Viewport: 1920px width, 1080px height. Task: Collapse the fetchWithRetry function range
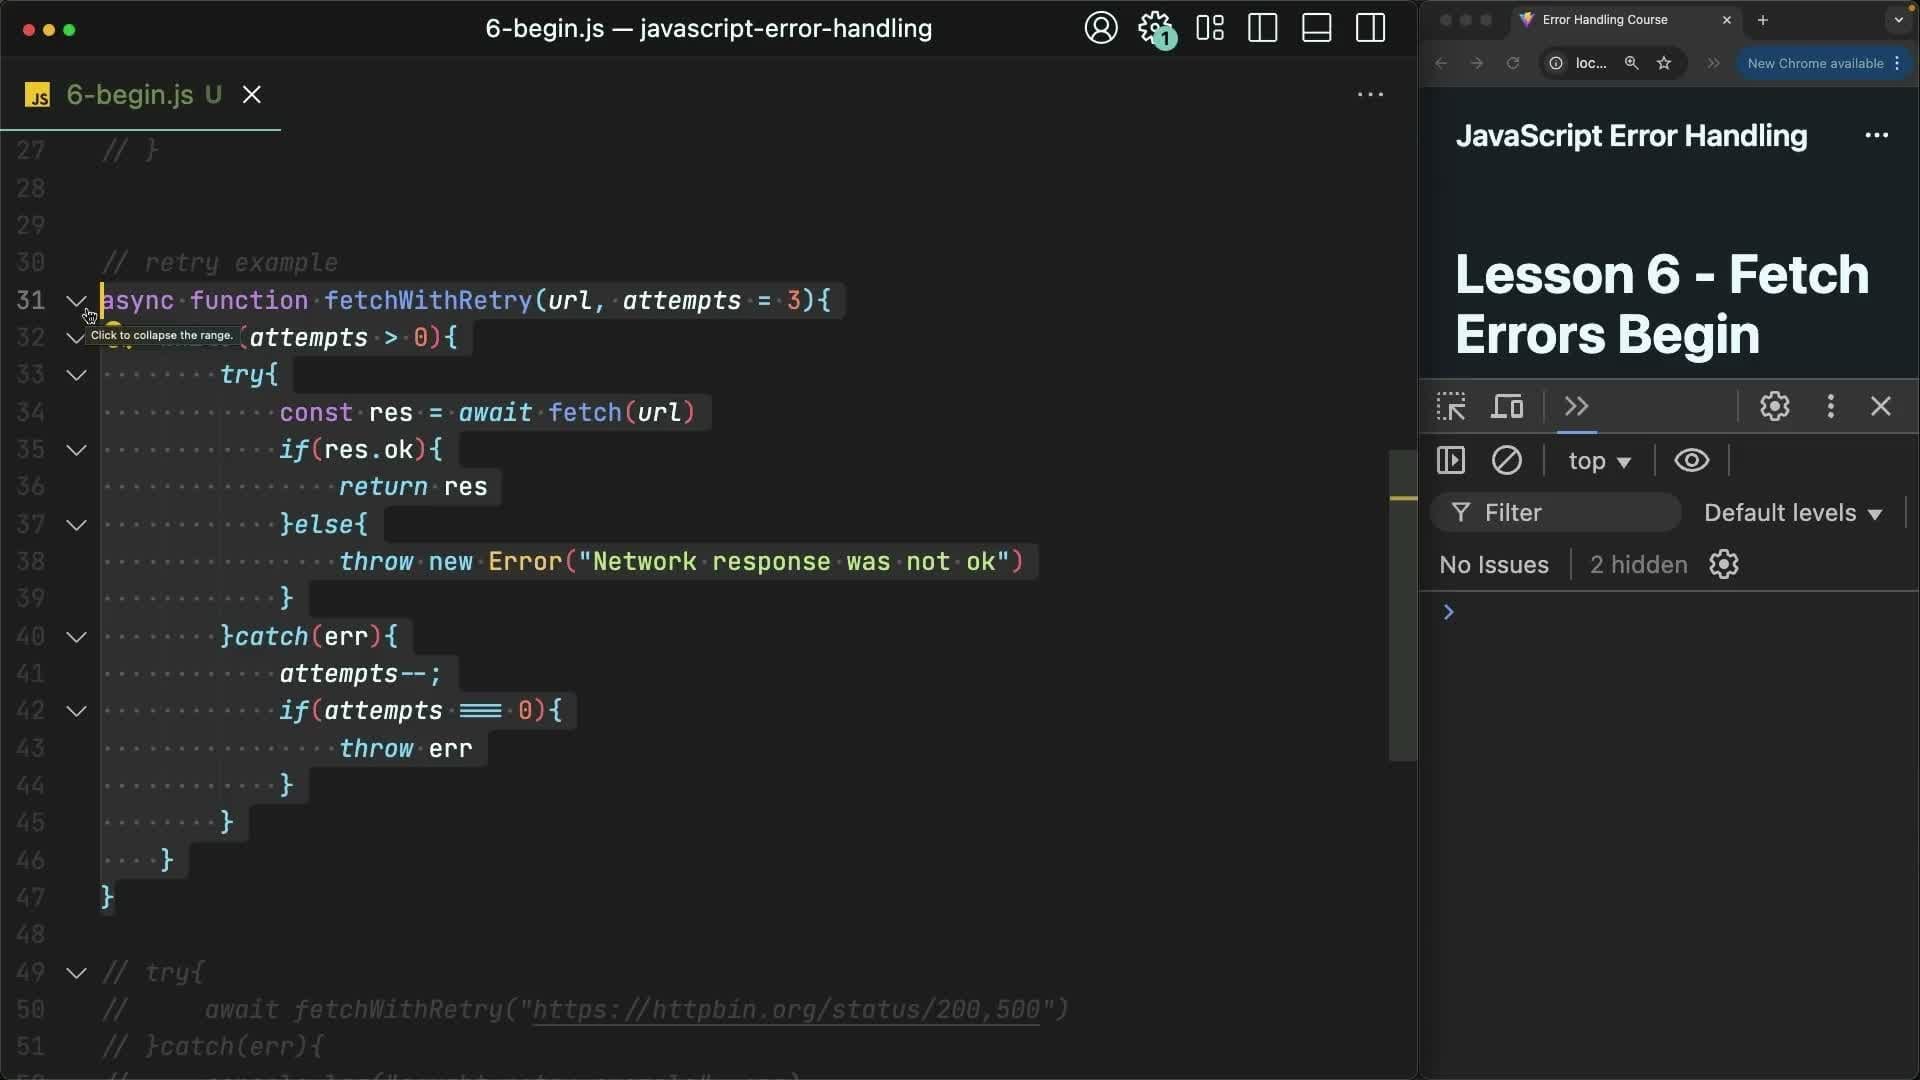(76, 300)
